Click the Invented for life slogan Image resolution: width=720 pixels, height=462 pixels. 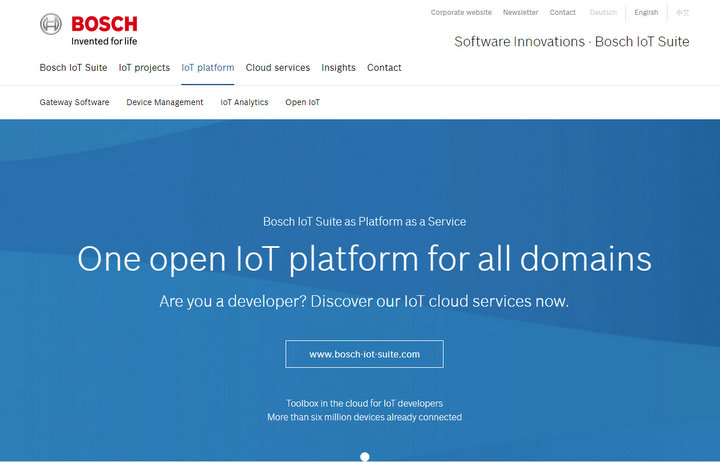[104, 41]
